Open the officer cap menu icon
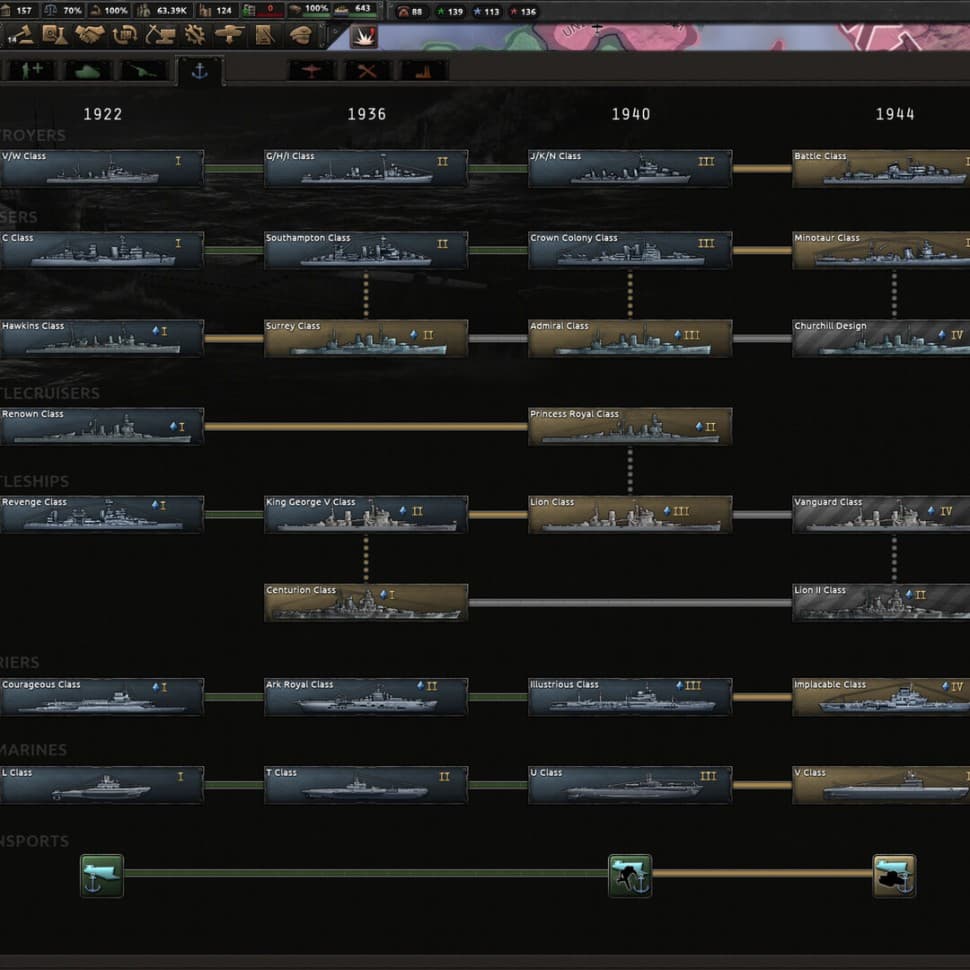 point(299,35)
